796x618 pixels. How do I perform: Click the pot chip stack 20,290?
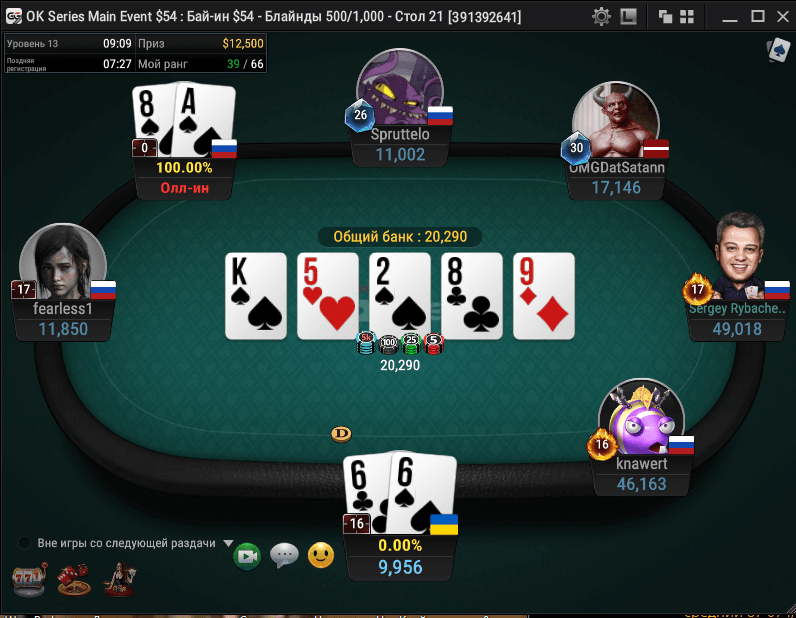coord(400,344)
